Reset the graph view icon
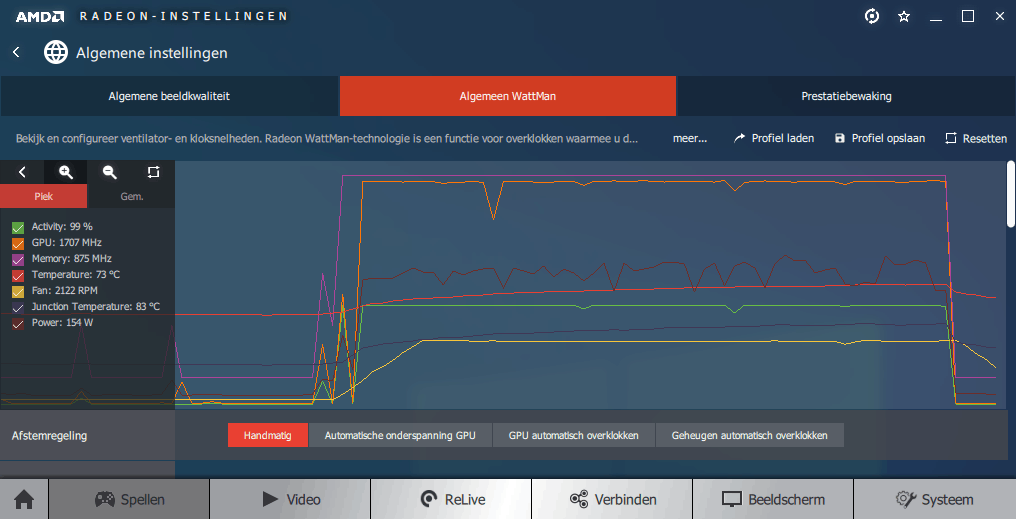Screen dimensions: 1016x519 [153, 172]
